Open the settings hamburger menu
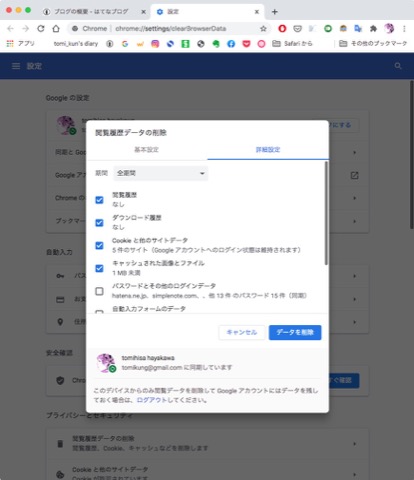Viewport: 414px width, 480px height. [16, 66]
